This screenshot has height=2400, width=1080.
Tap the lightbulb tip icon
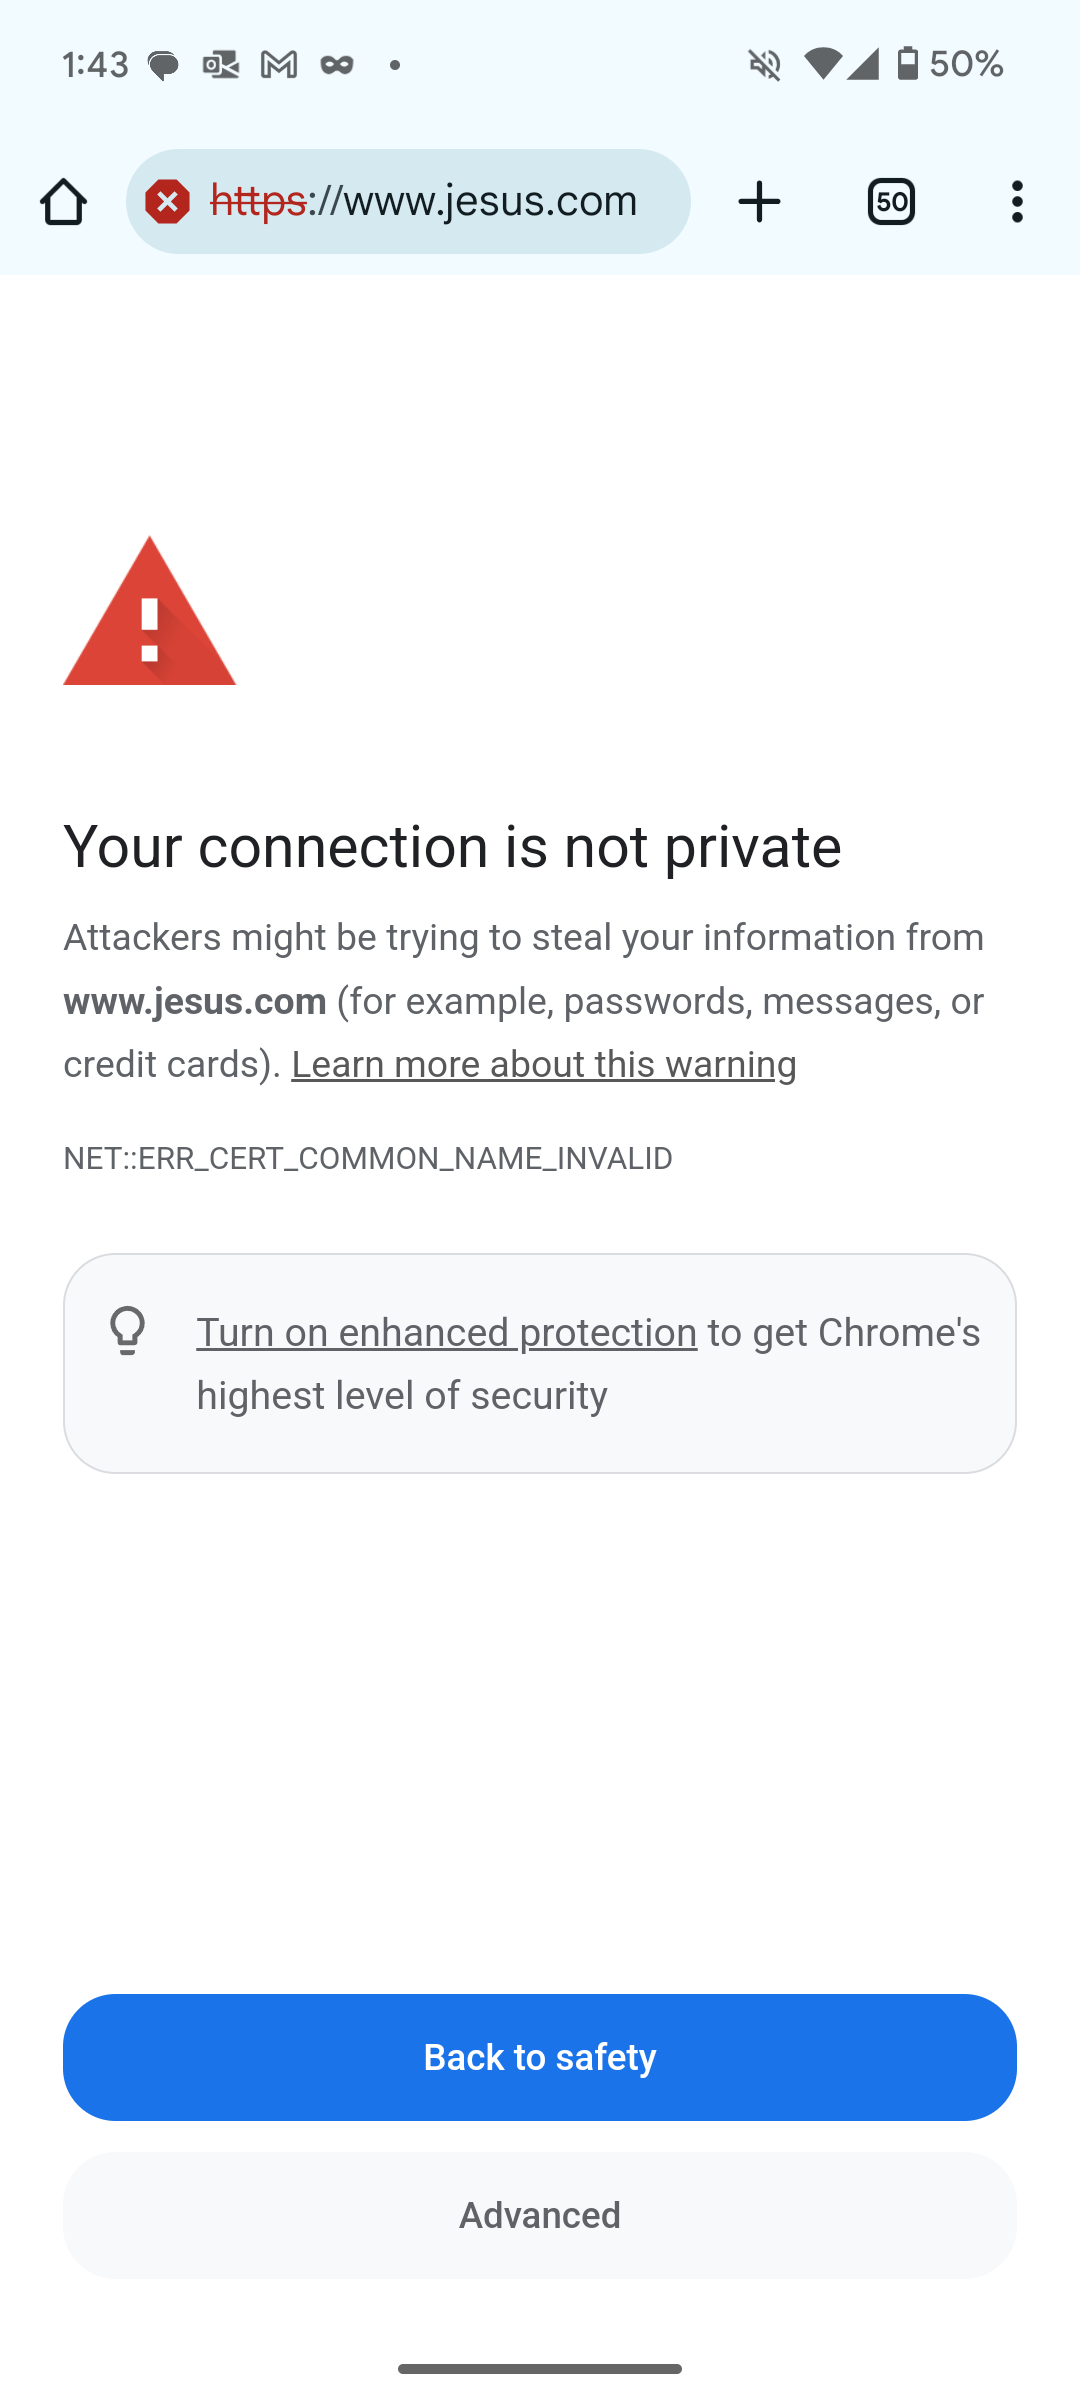[128, 1331]
